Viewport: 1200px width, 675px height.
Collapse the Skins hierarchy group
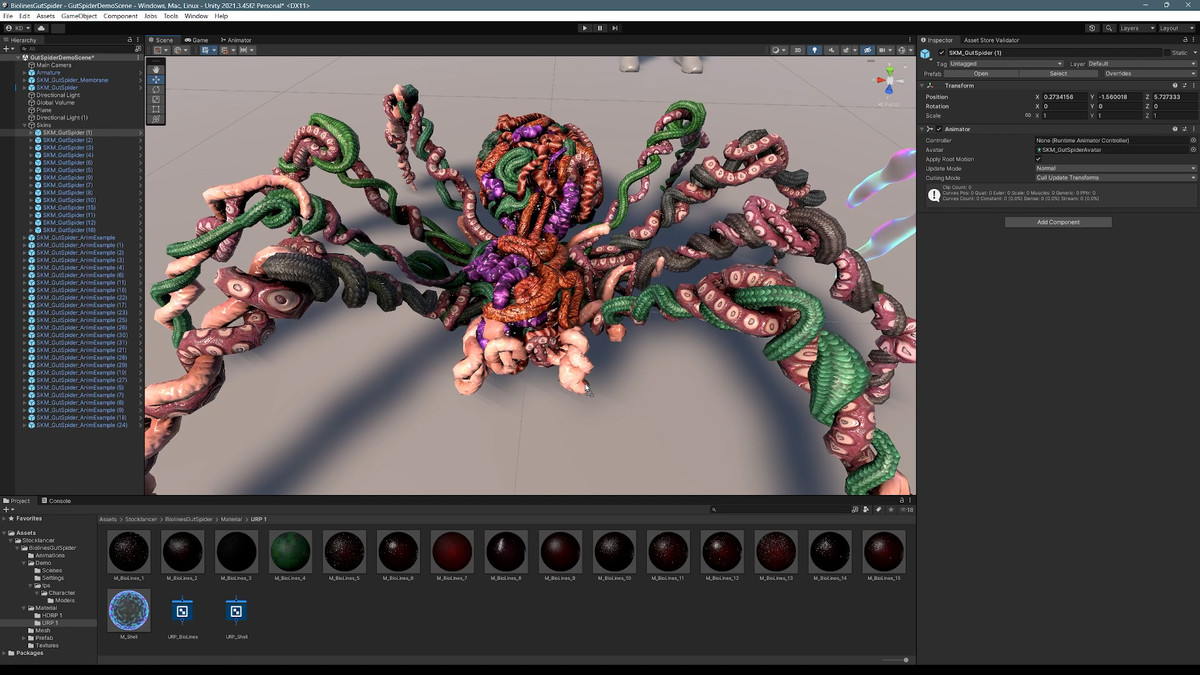[x=25, y=125]
